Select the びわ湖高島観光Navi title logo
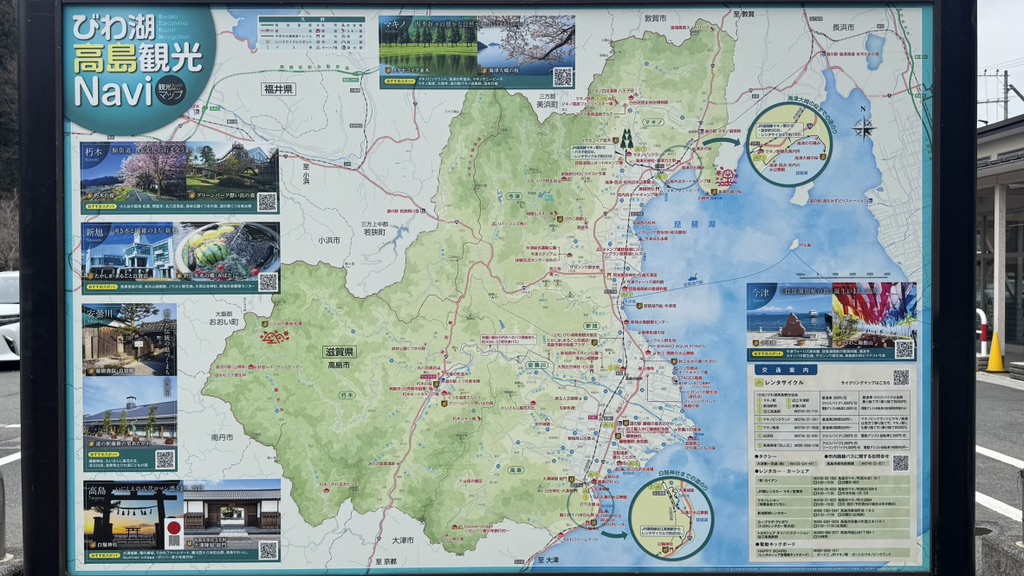This screenshot has height=576, width=1024. point(138,60)
